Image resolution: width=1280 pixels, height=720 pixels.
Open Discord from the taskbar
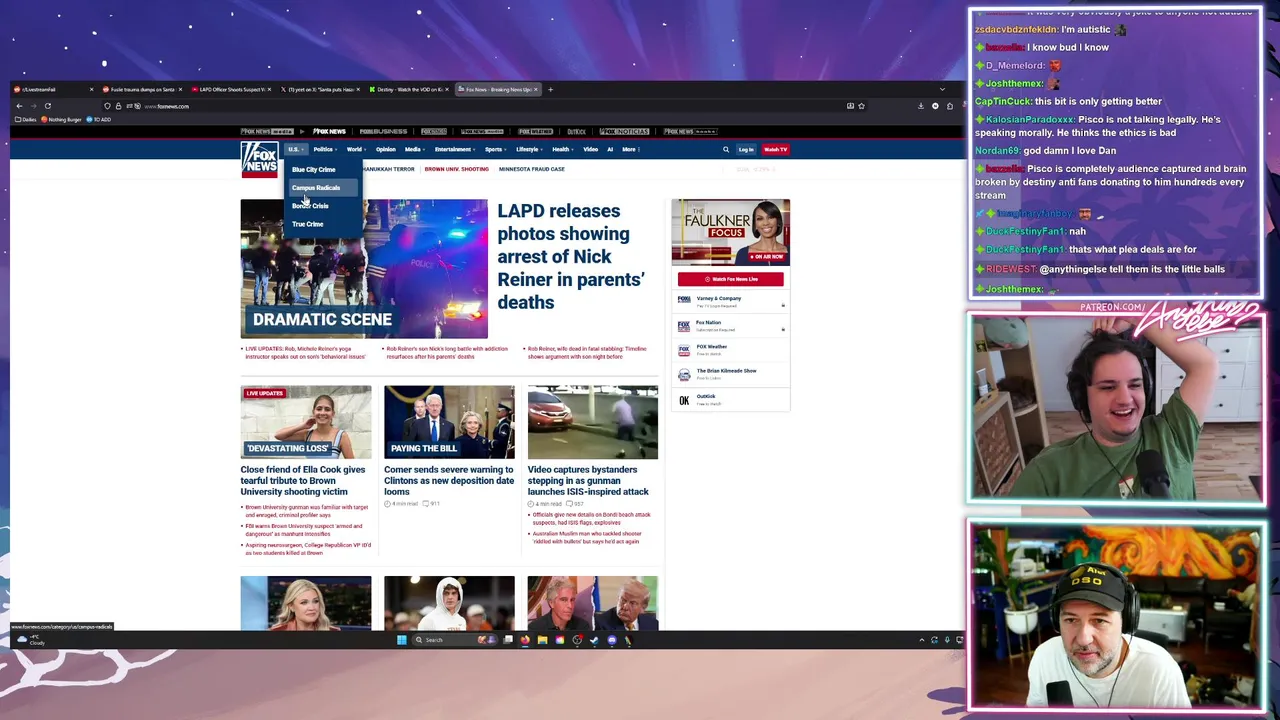pyautogui.click(x=612, y=640)
